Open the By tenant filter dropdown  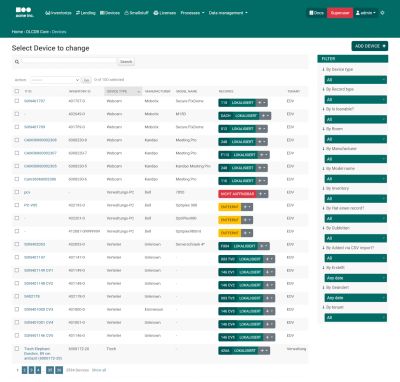pyautogui.click(x=356, y=317)
